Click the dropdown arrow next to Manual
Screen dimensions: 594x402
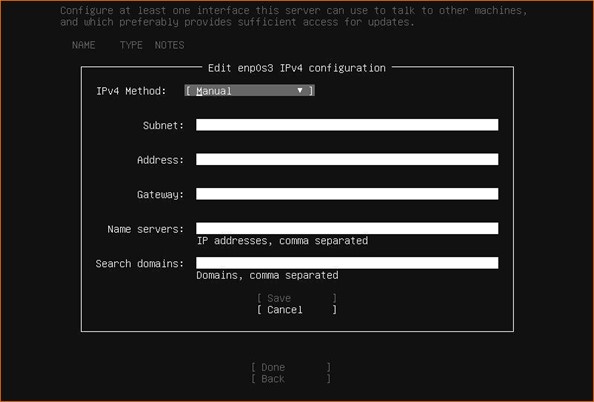coord(300,90)
